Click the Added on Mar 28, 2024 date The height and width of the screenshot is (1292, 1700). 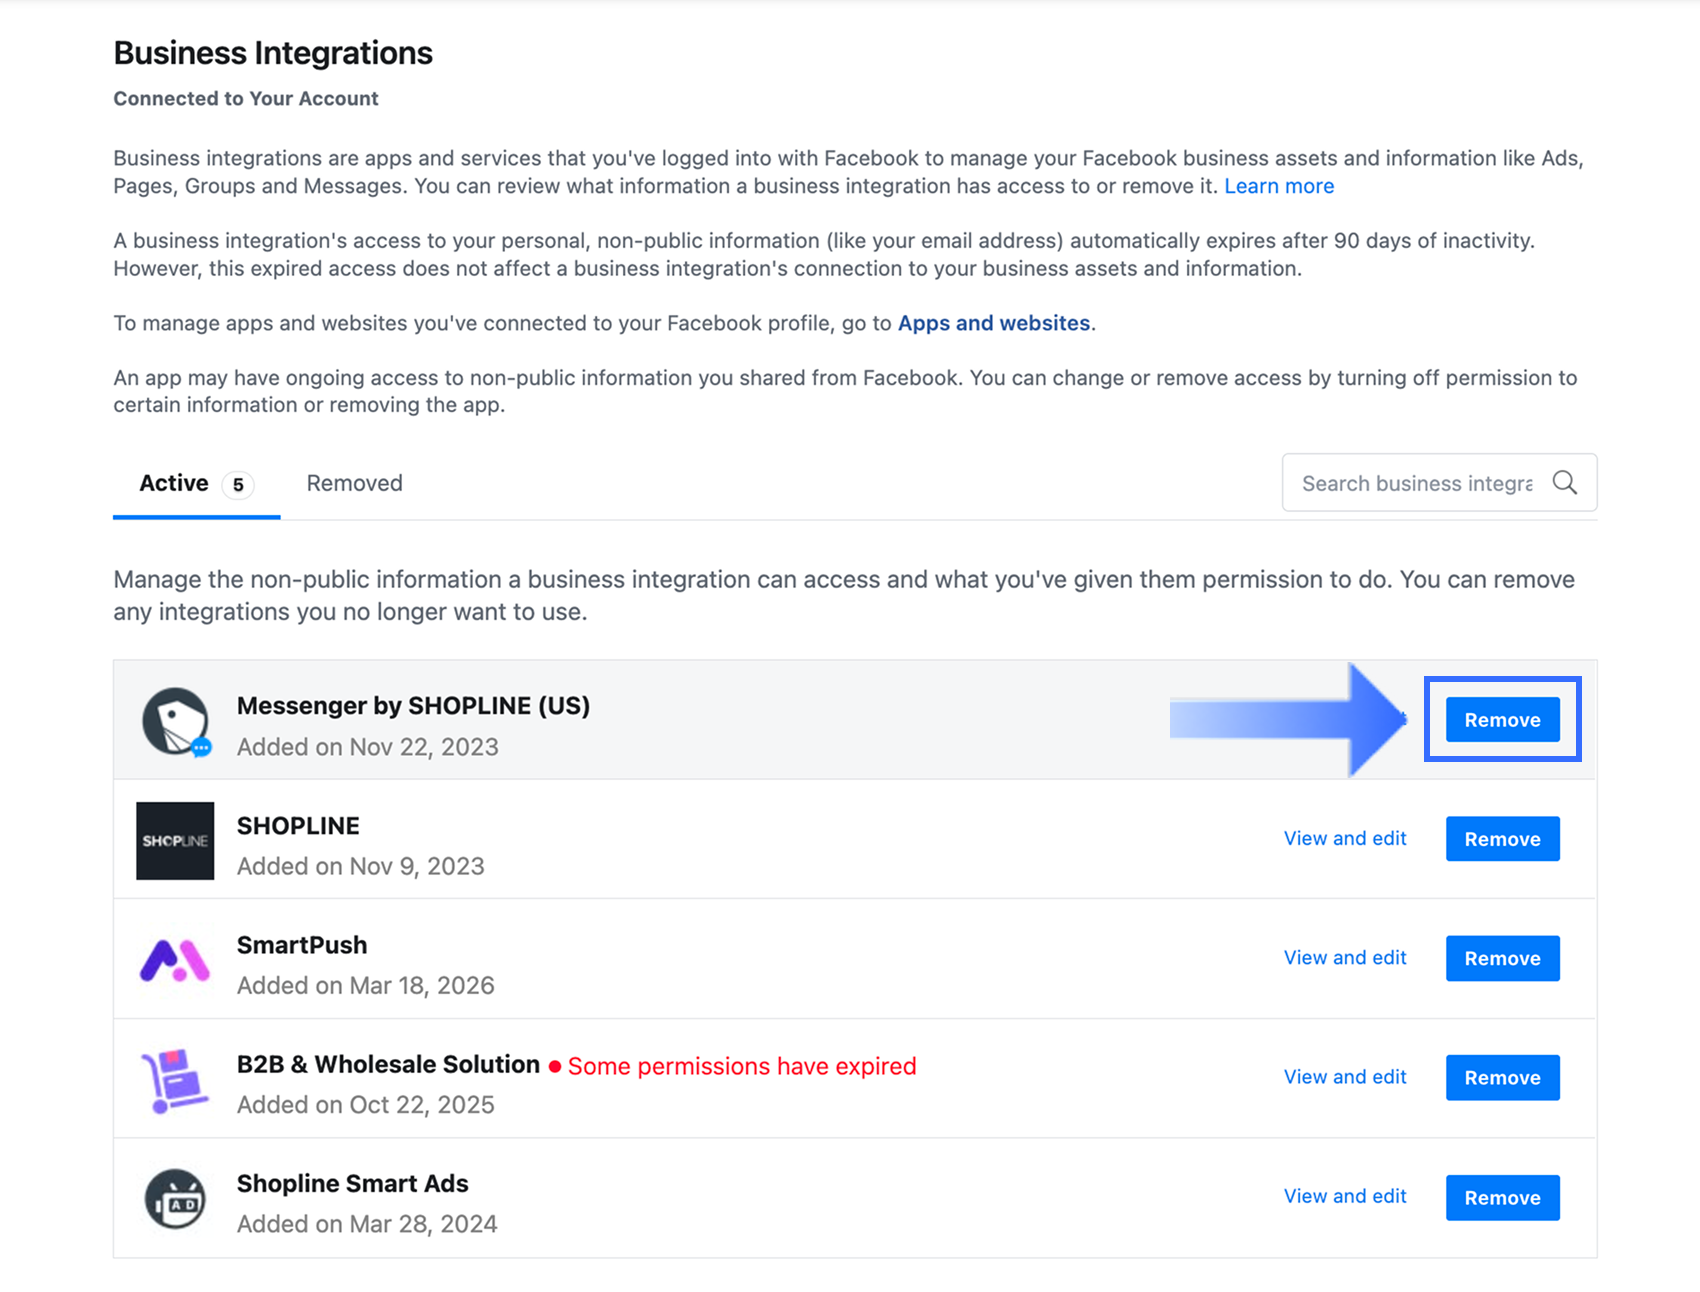(x=367, y=1224)
